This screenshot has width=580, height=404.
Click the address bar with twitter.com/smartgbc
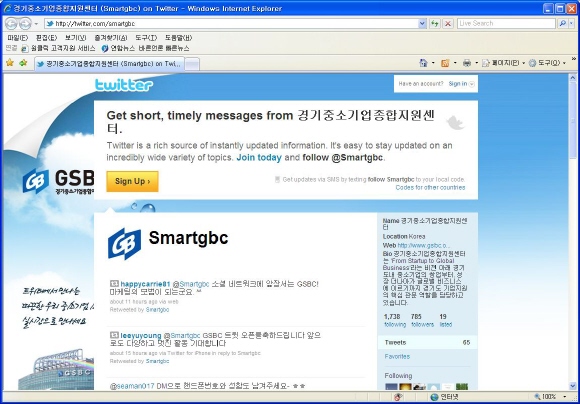[x=232, y=24]
